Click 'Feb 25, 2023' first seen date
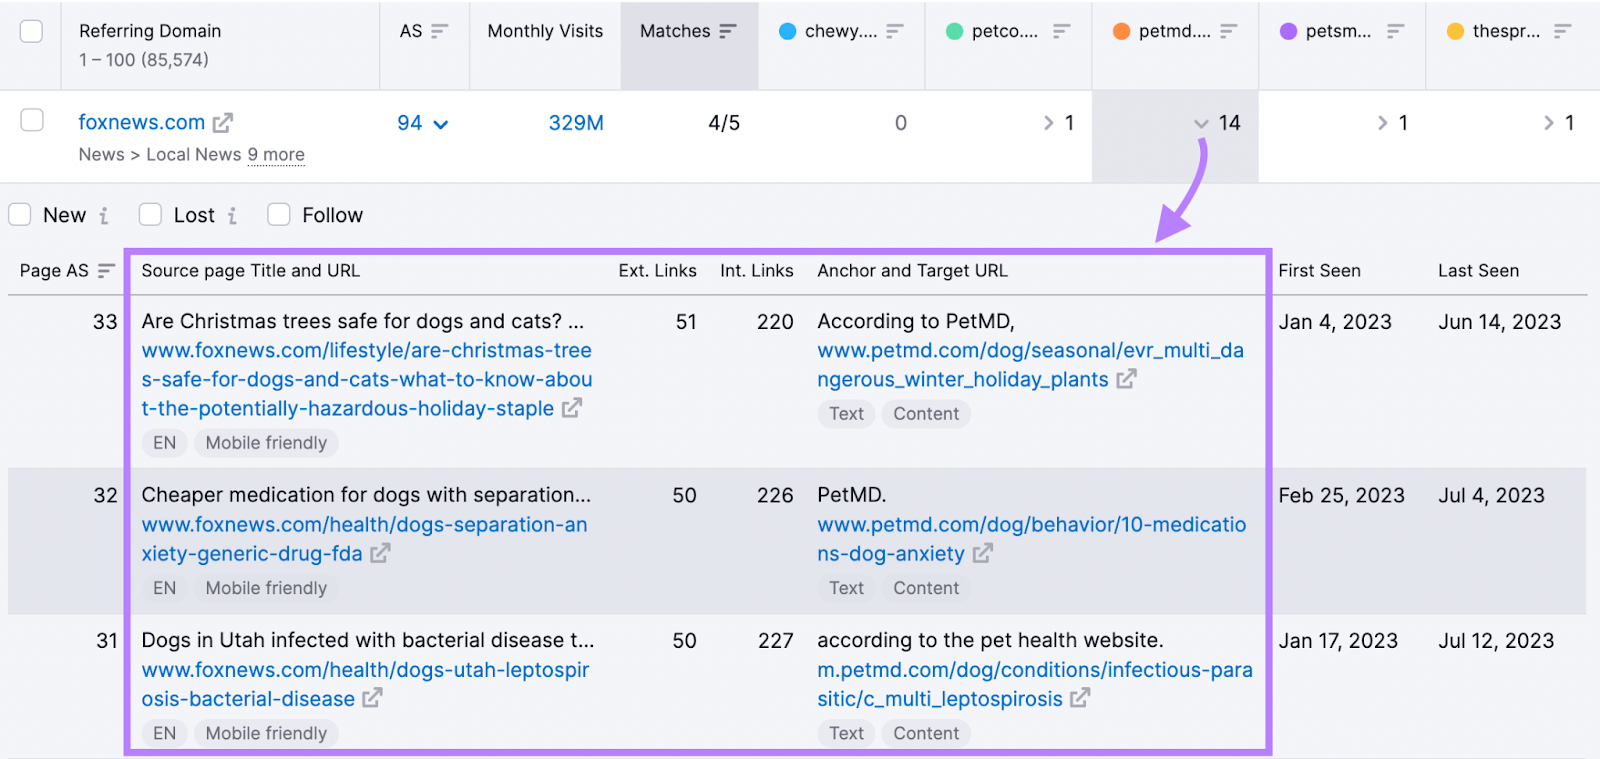1600x759 pixels. pos(1341,496)
